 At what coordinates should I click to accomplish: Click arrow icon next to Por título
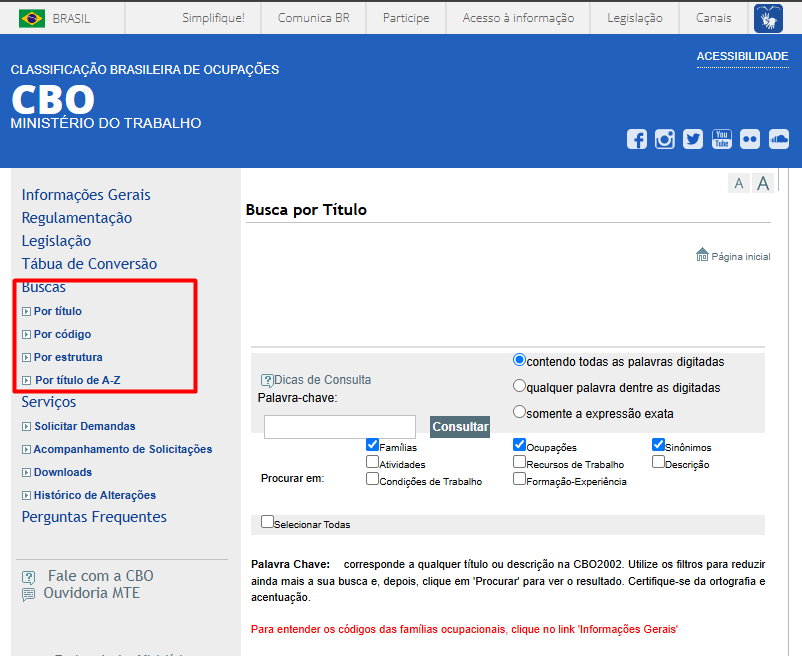27,311
